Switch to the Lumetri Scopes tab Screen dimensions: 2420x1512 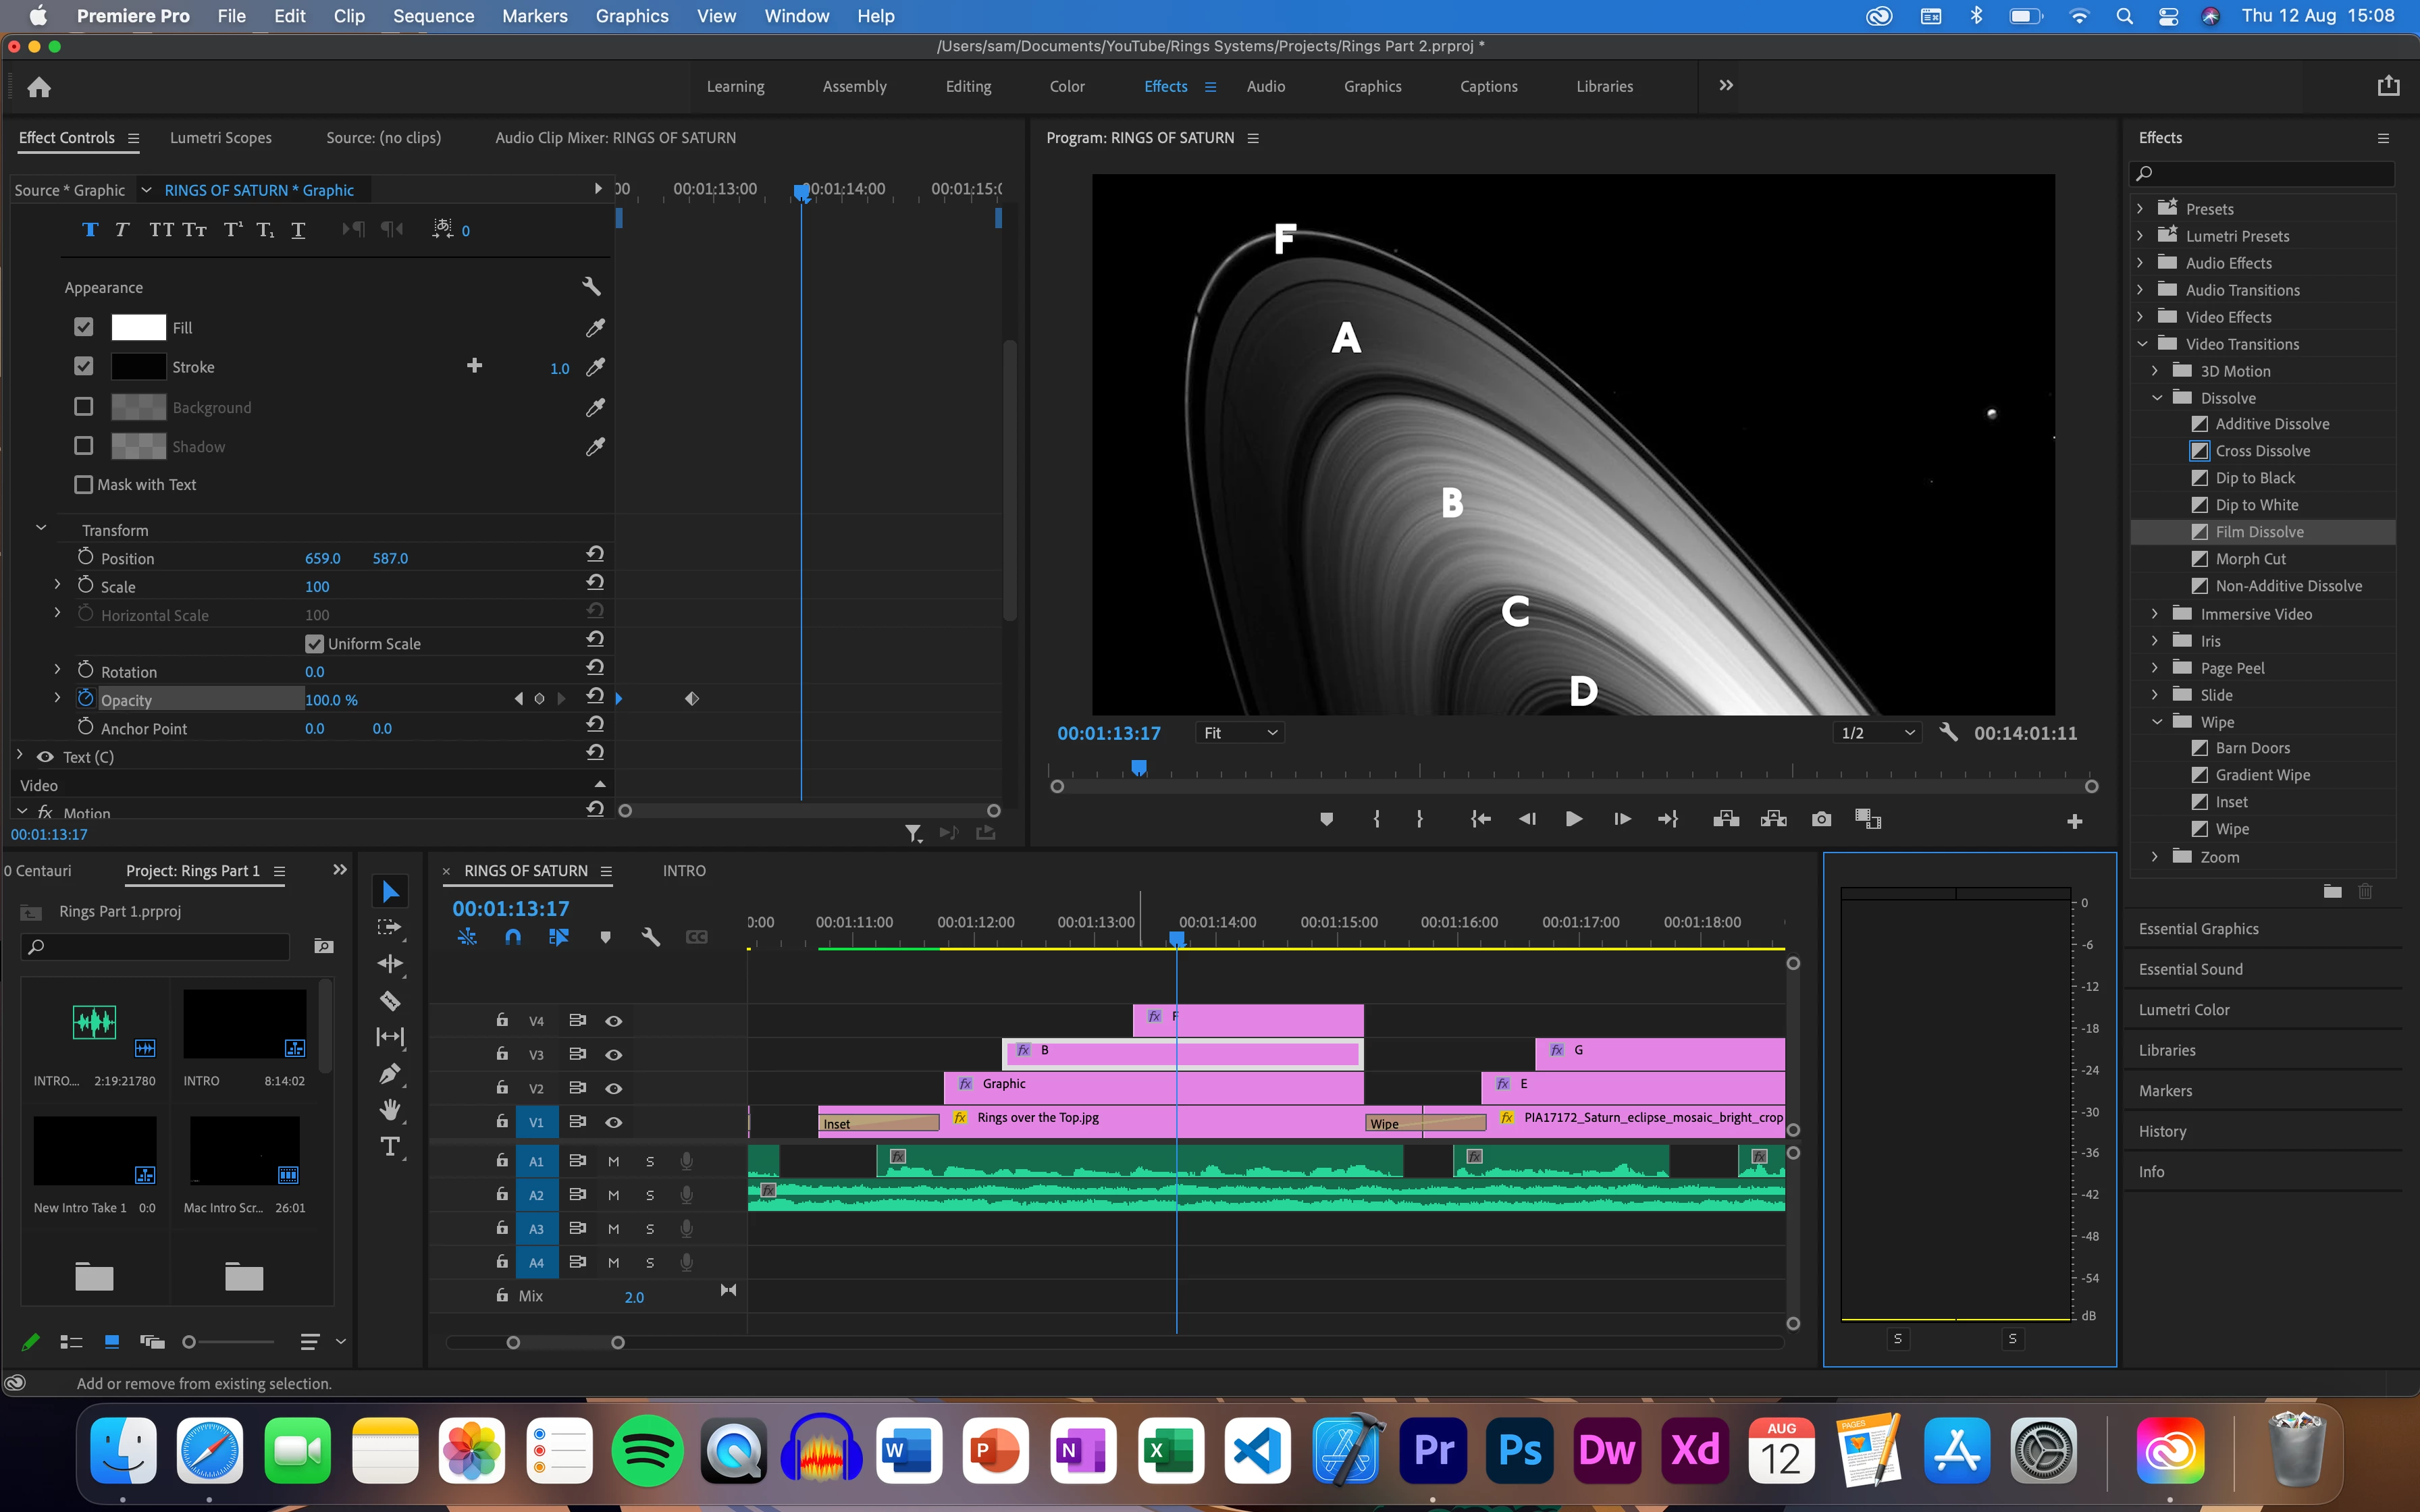point(220,138)
